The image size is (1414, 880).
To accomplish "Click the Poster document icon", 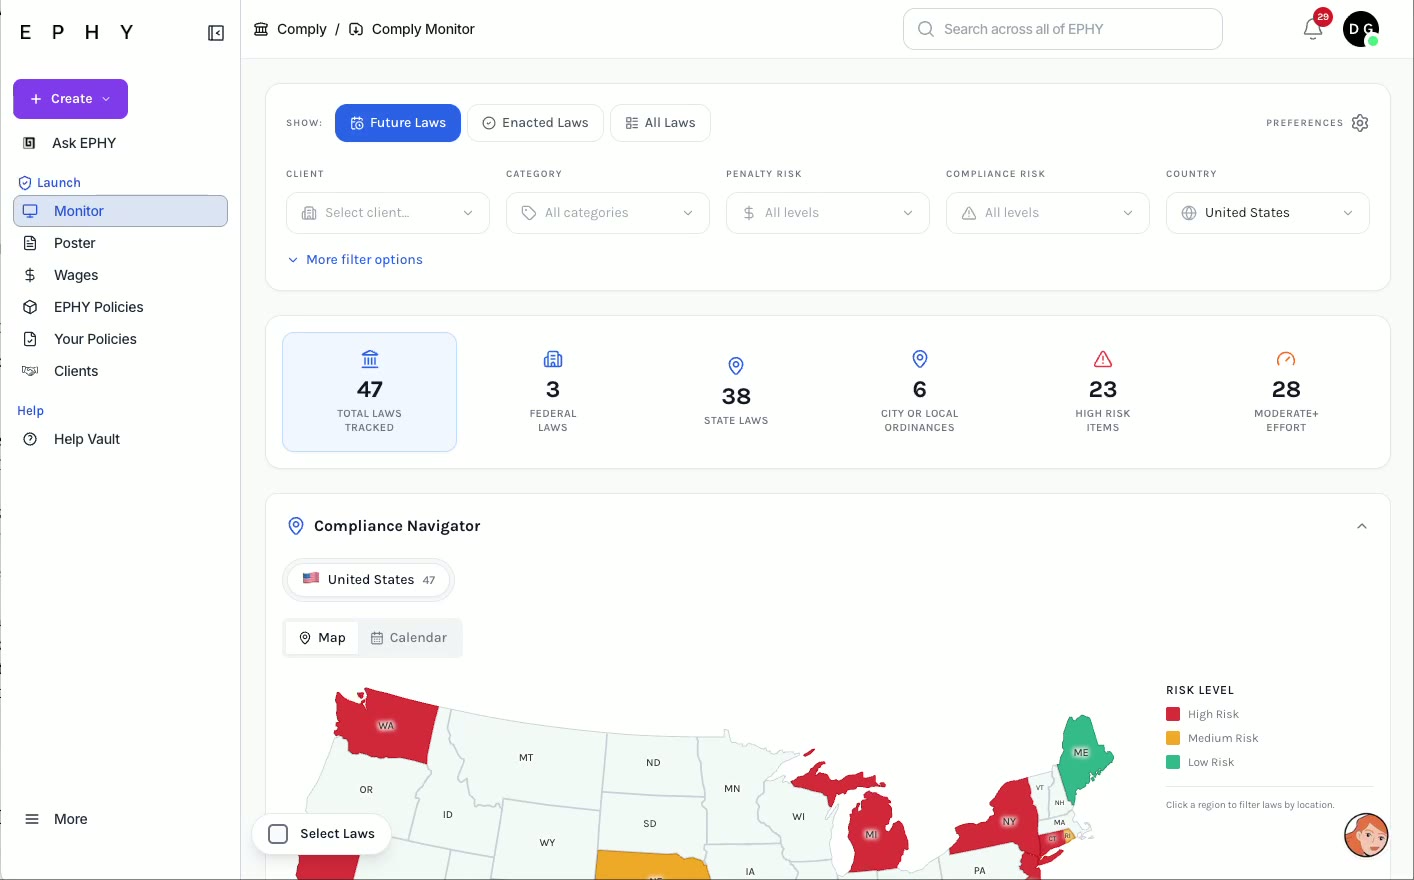I will (30, 243).
